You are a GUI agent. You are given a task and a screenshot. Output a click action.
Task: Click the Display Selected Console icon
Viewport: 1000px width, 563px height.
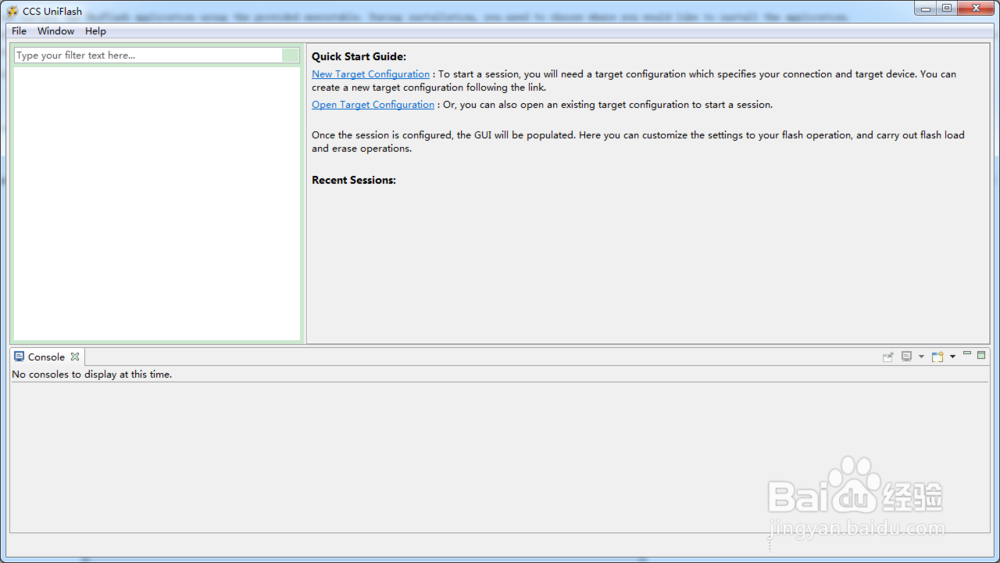(x=906, y=356)
